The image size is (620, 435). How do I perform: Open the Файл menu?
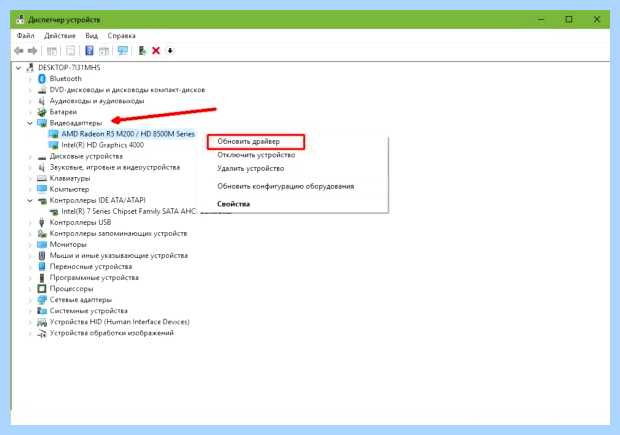click(x=26, y=36)
